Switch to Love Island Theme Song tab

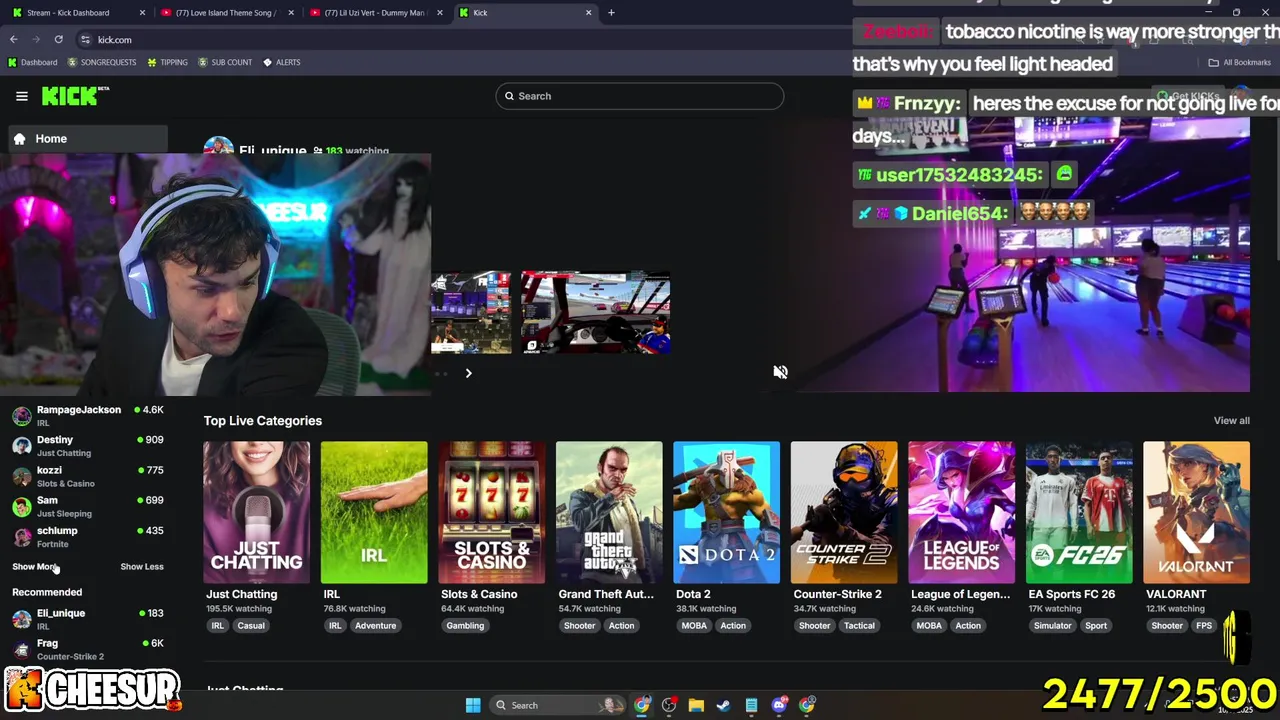pyautogui.click(x=229, y=13)
